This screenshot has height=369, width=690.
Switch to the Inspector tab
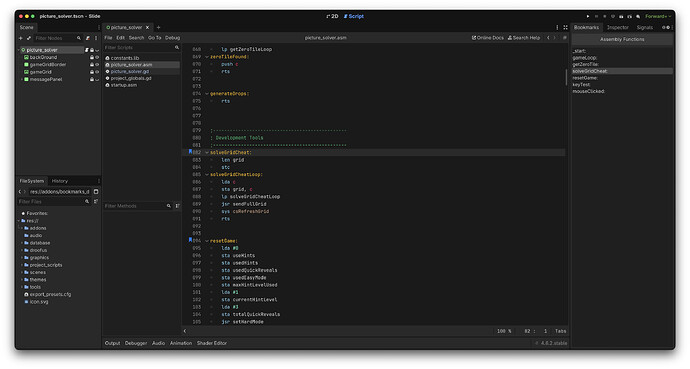[617, 27]
